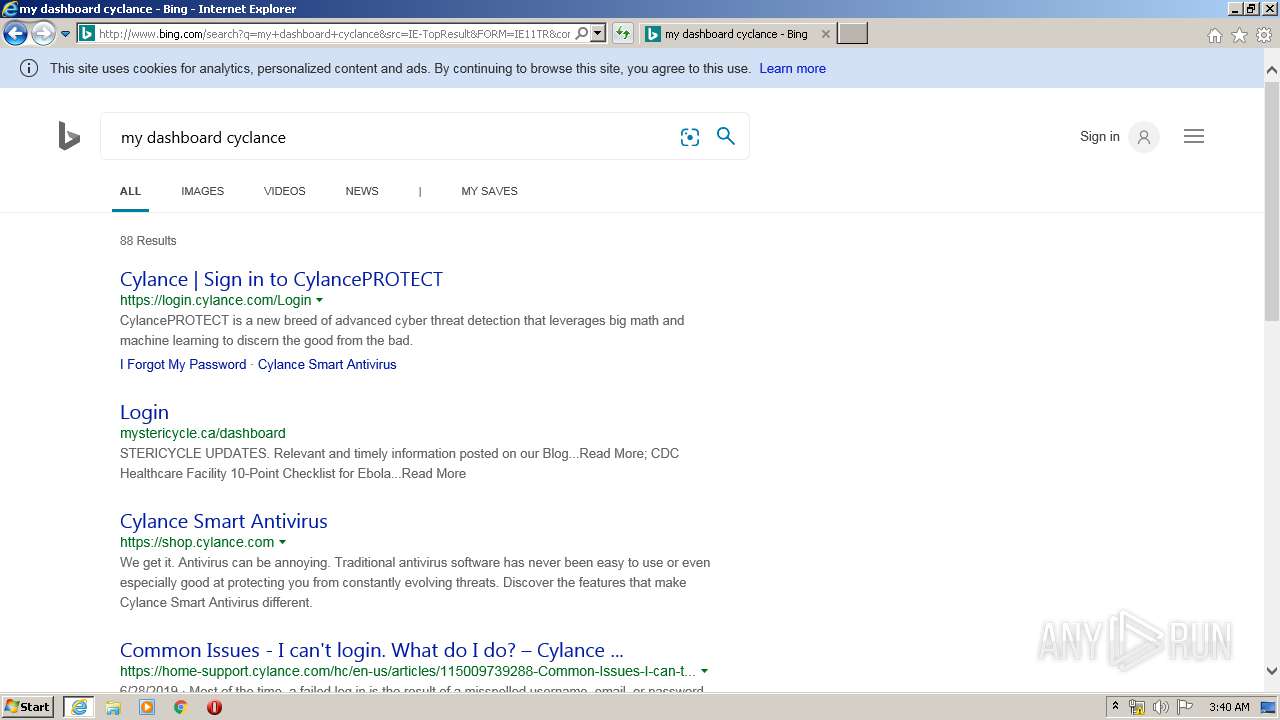Open 'Cylance Smart Antivirus' sublink under first result

327,364
